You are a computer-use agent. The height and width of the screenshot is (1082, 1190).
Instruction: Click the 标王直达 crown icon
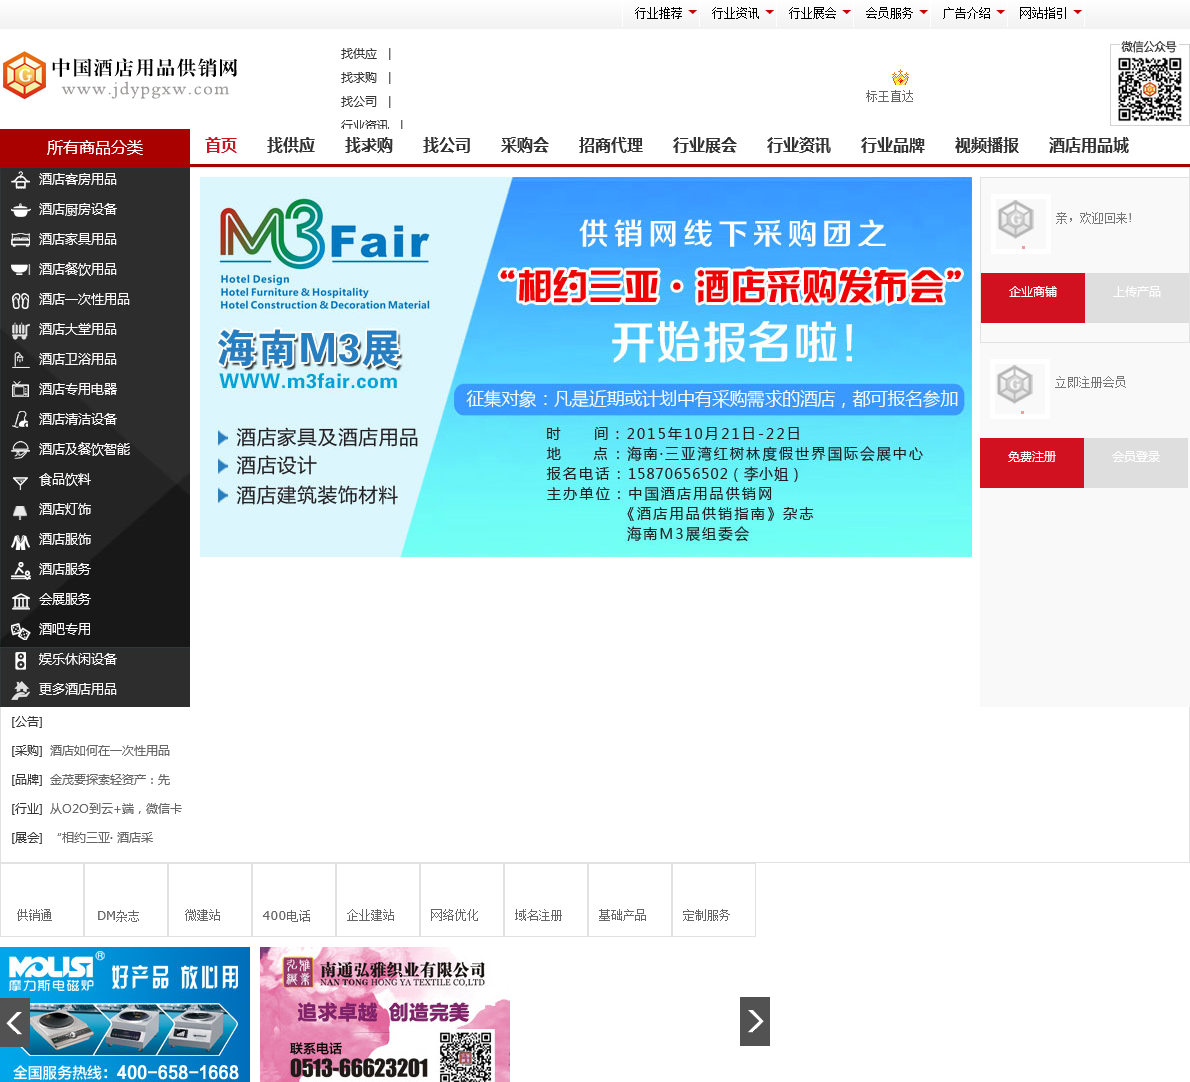coord(900,77)
